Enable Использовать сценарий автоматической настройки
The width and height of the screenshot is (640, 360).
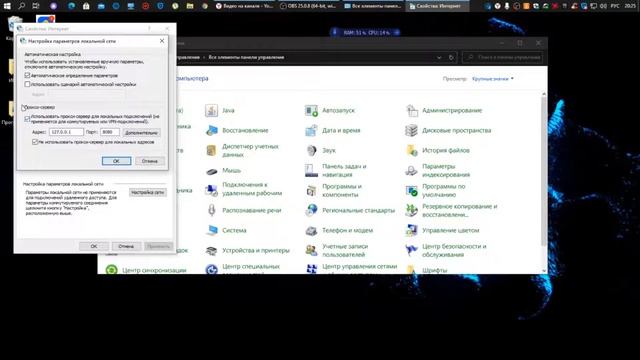27,84
